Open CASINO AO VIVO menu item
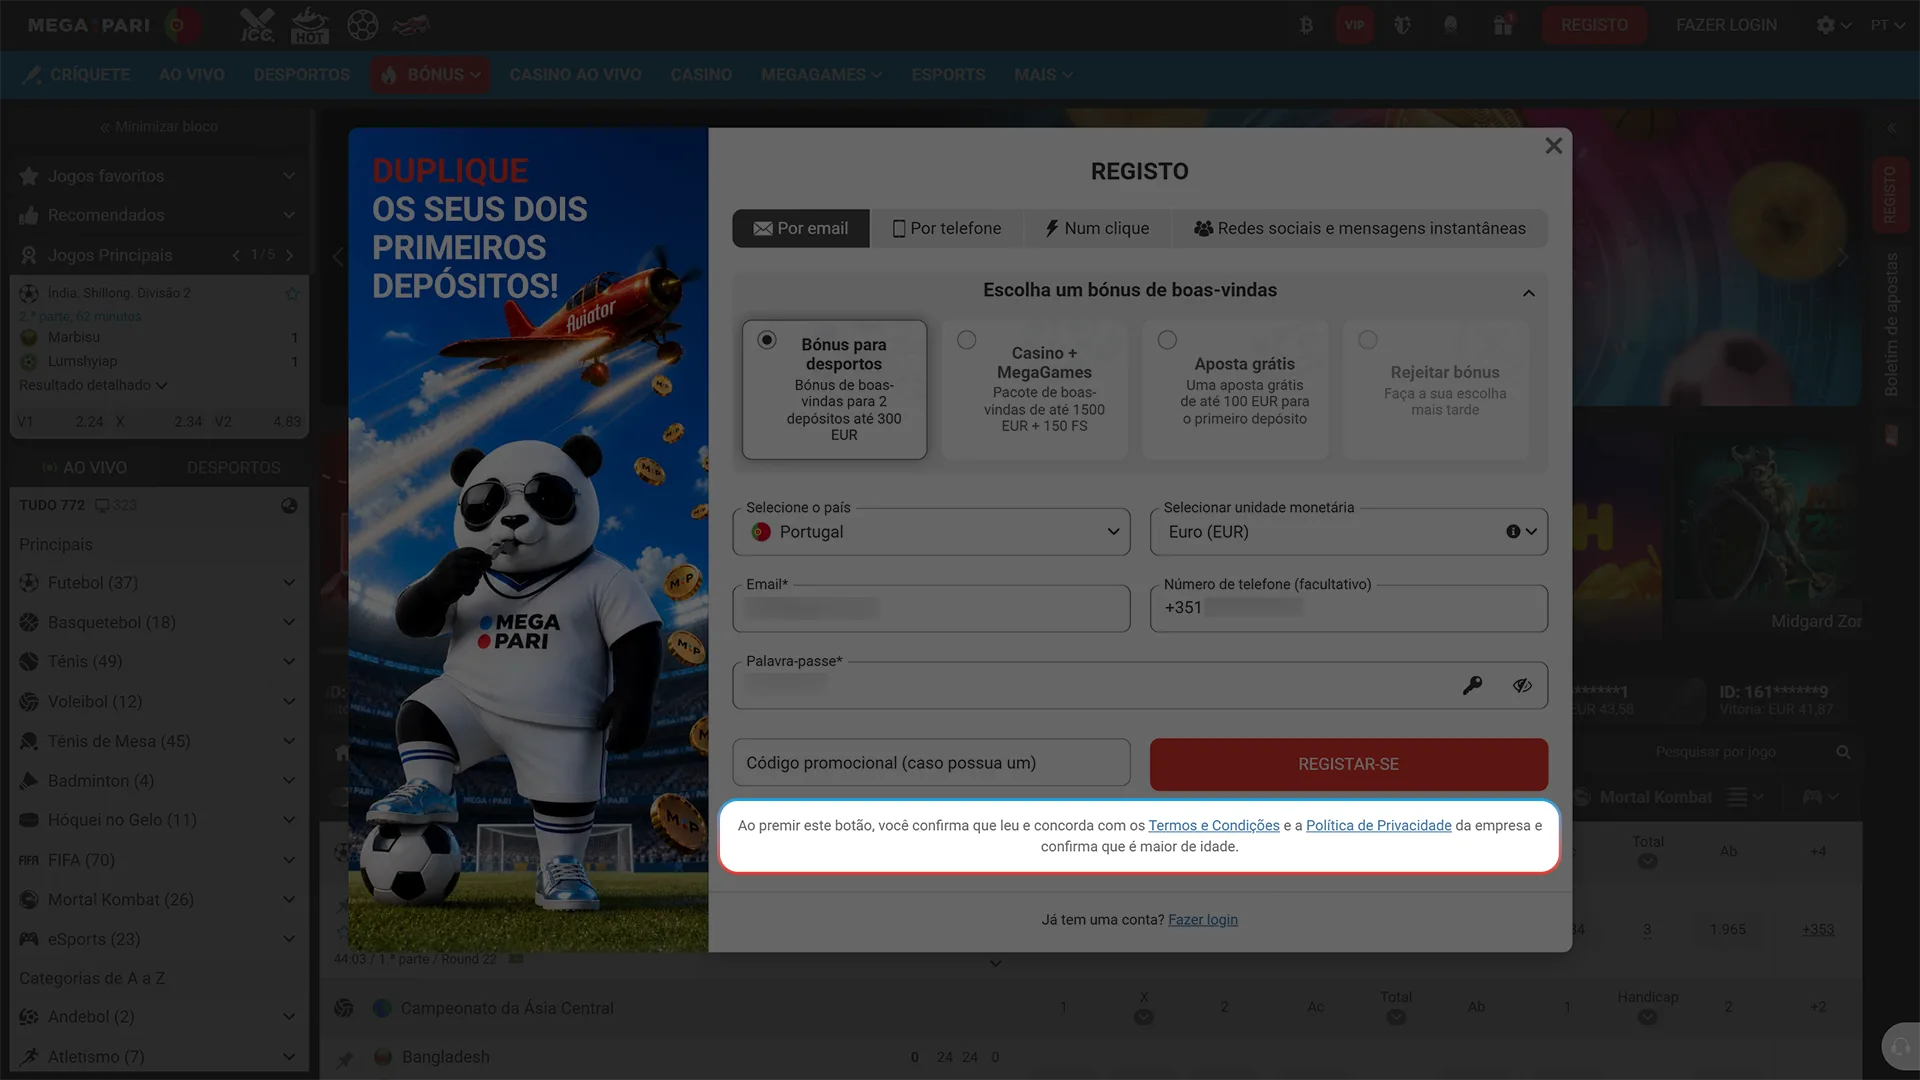The height and width of the screenshot is (1080, 1920). pyautogui.click(x=575, y=75)
